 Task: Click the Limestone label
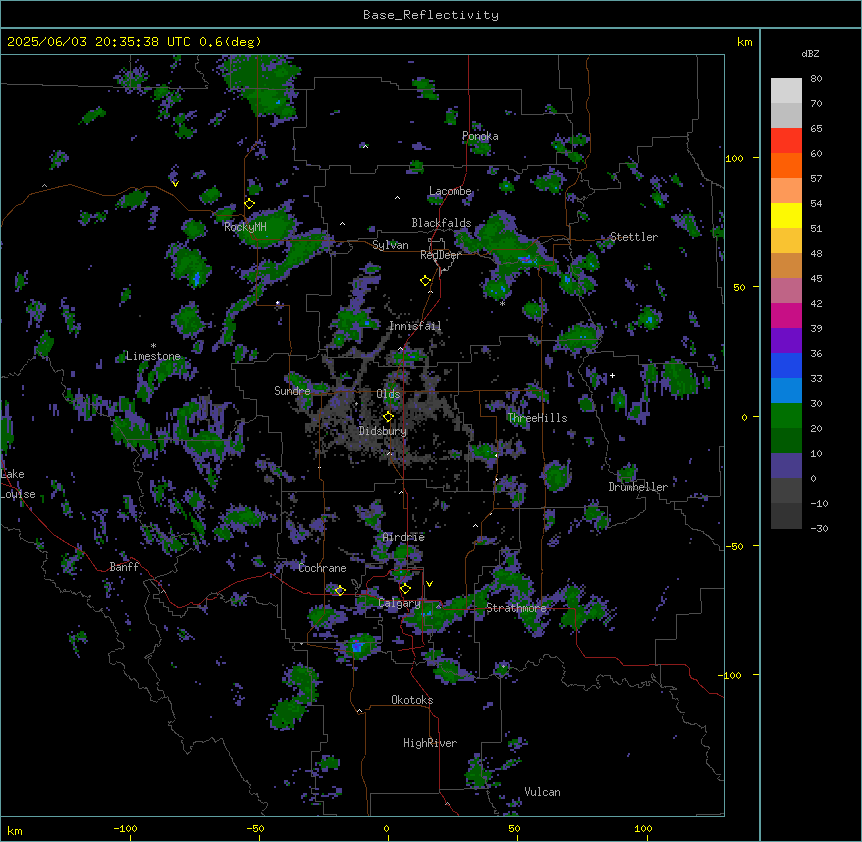point(153,356)
